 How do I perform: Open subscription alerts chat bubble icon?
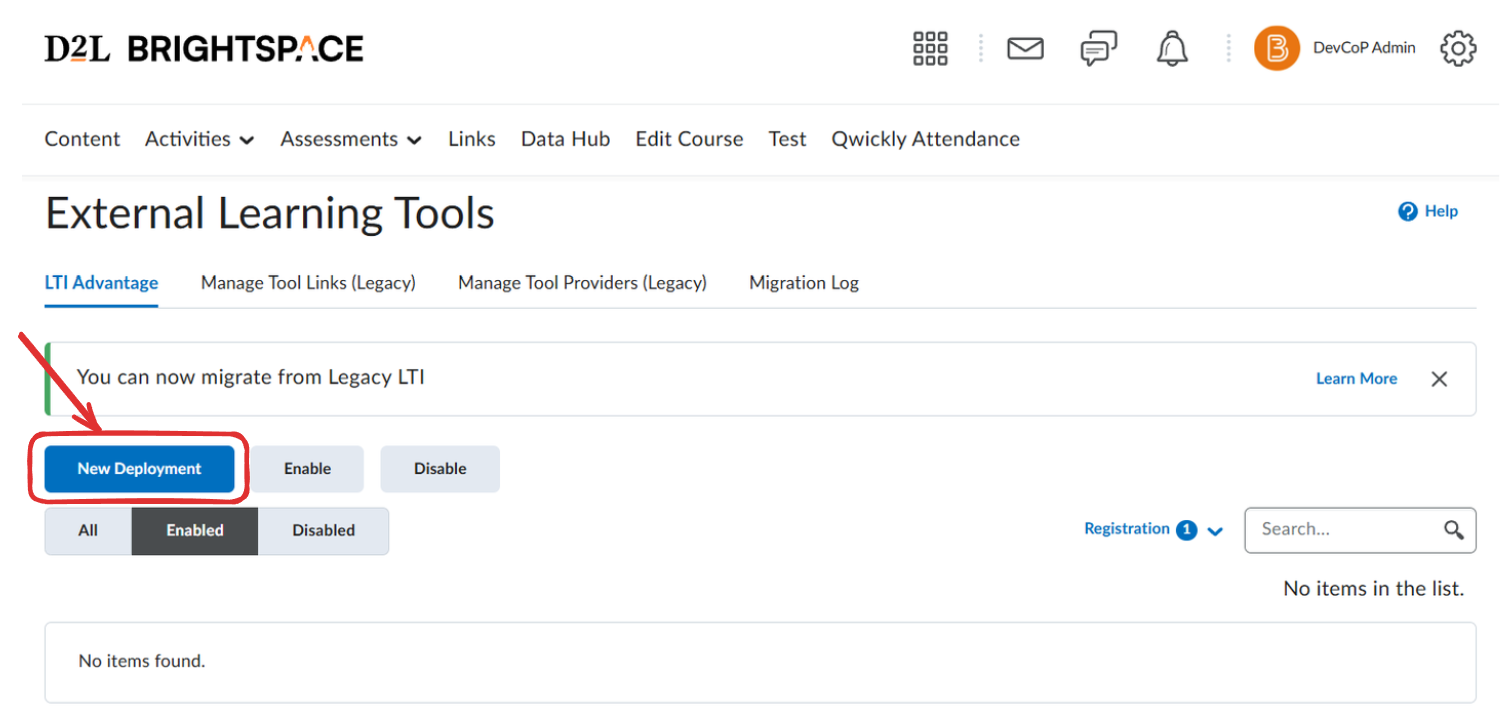coord(1098,48)
